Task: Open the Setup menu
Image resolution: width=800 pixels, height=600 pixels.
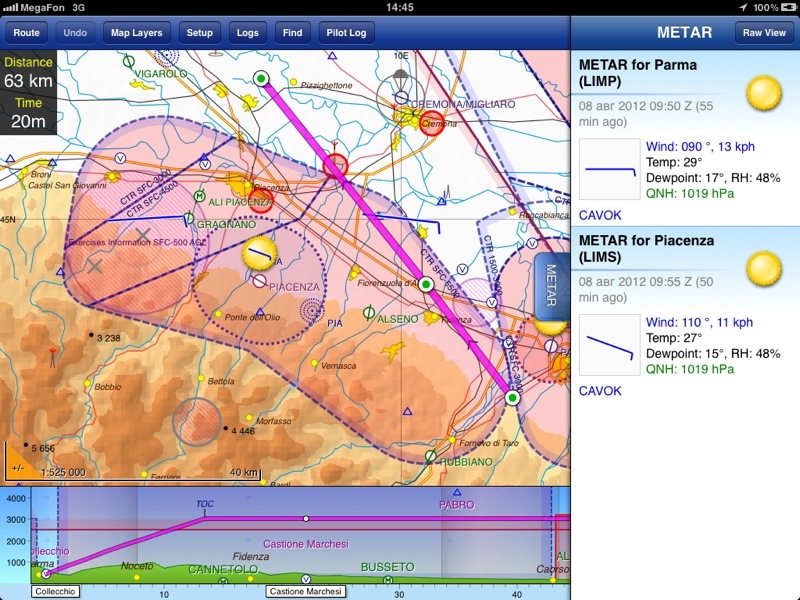Action: [200, 33]
